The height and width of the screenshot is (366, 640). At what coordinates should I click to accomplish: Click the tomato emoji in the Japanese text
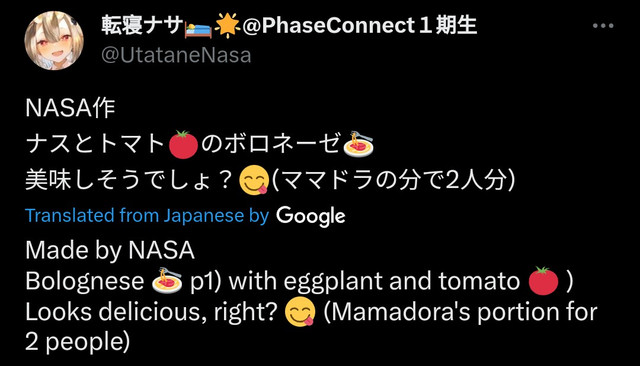pos(183,144)
